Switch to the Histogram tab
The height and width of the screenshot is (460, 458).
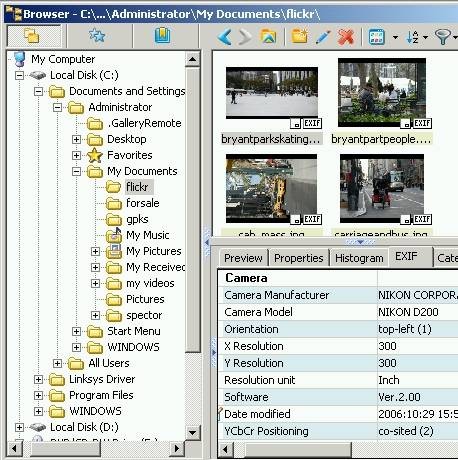(359, 258)
